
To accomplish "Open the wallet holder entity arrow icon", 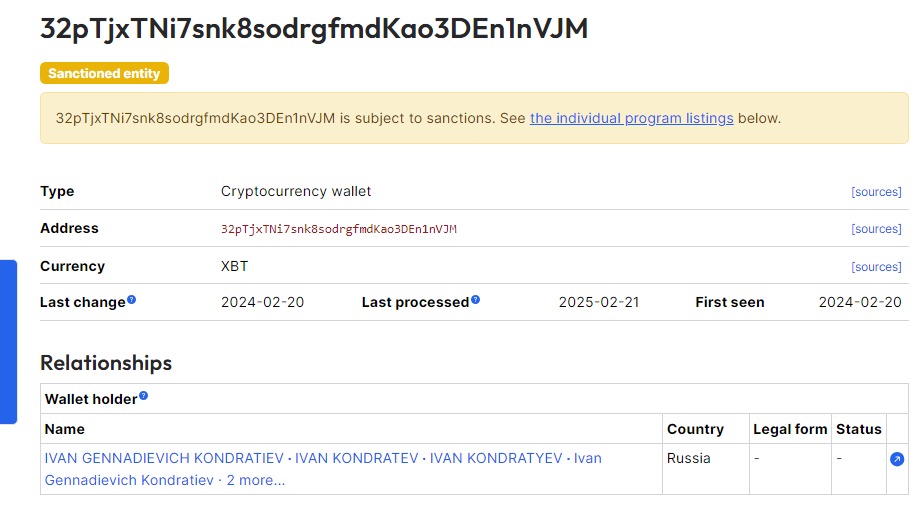I will pyautogui.click(x=897, y=459).
